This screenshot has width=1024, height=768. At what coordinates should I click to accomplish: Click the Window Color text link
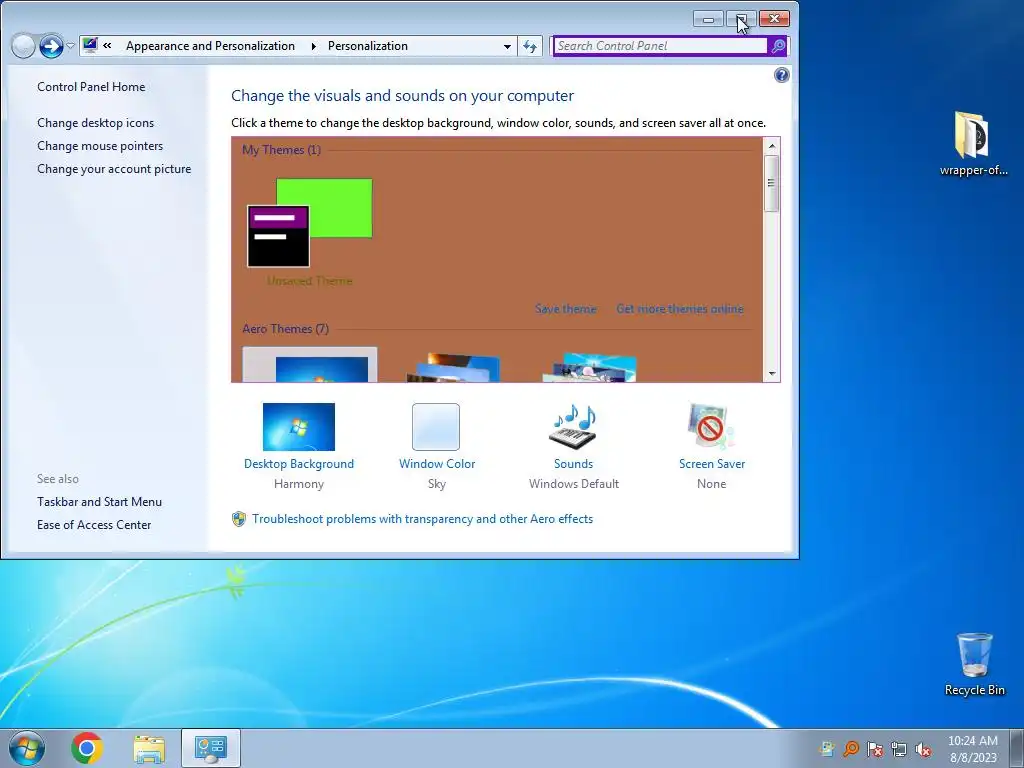point(437,464)
